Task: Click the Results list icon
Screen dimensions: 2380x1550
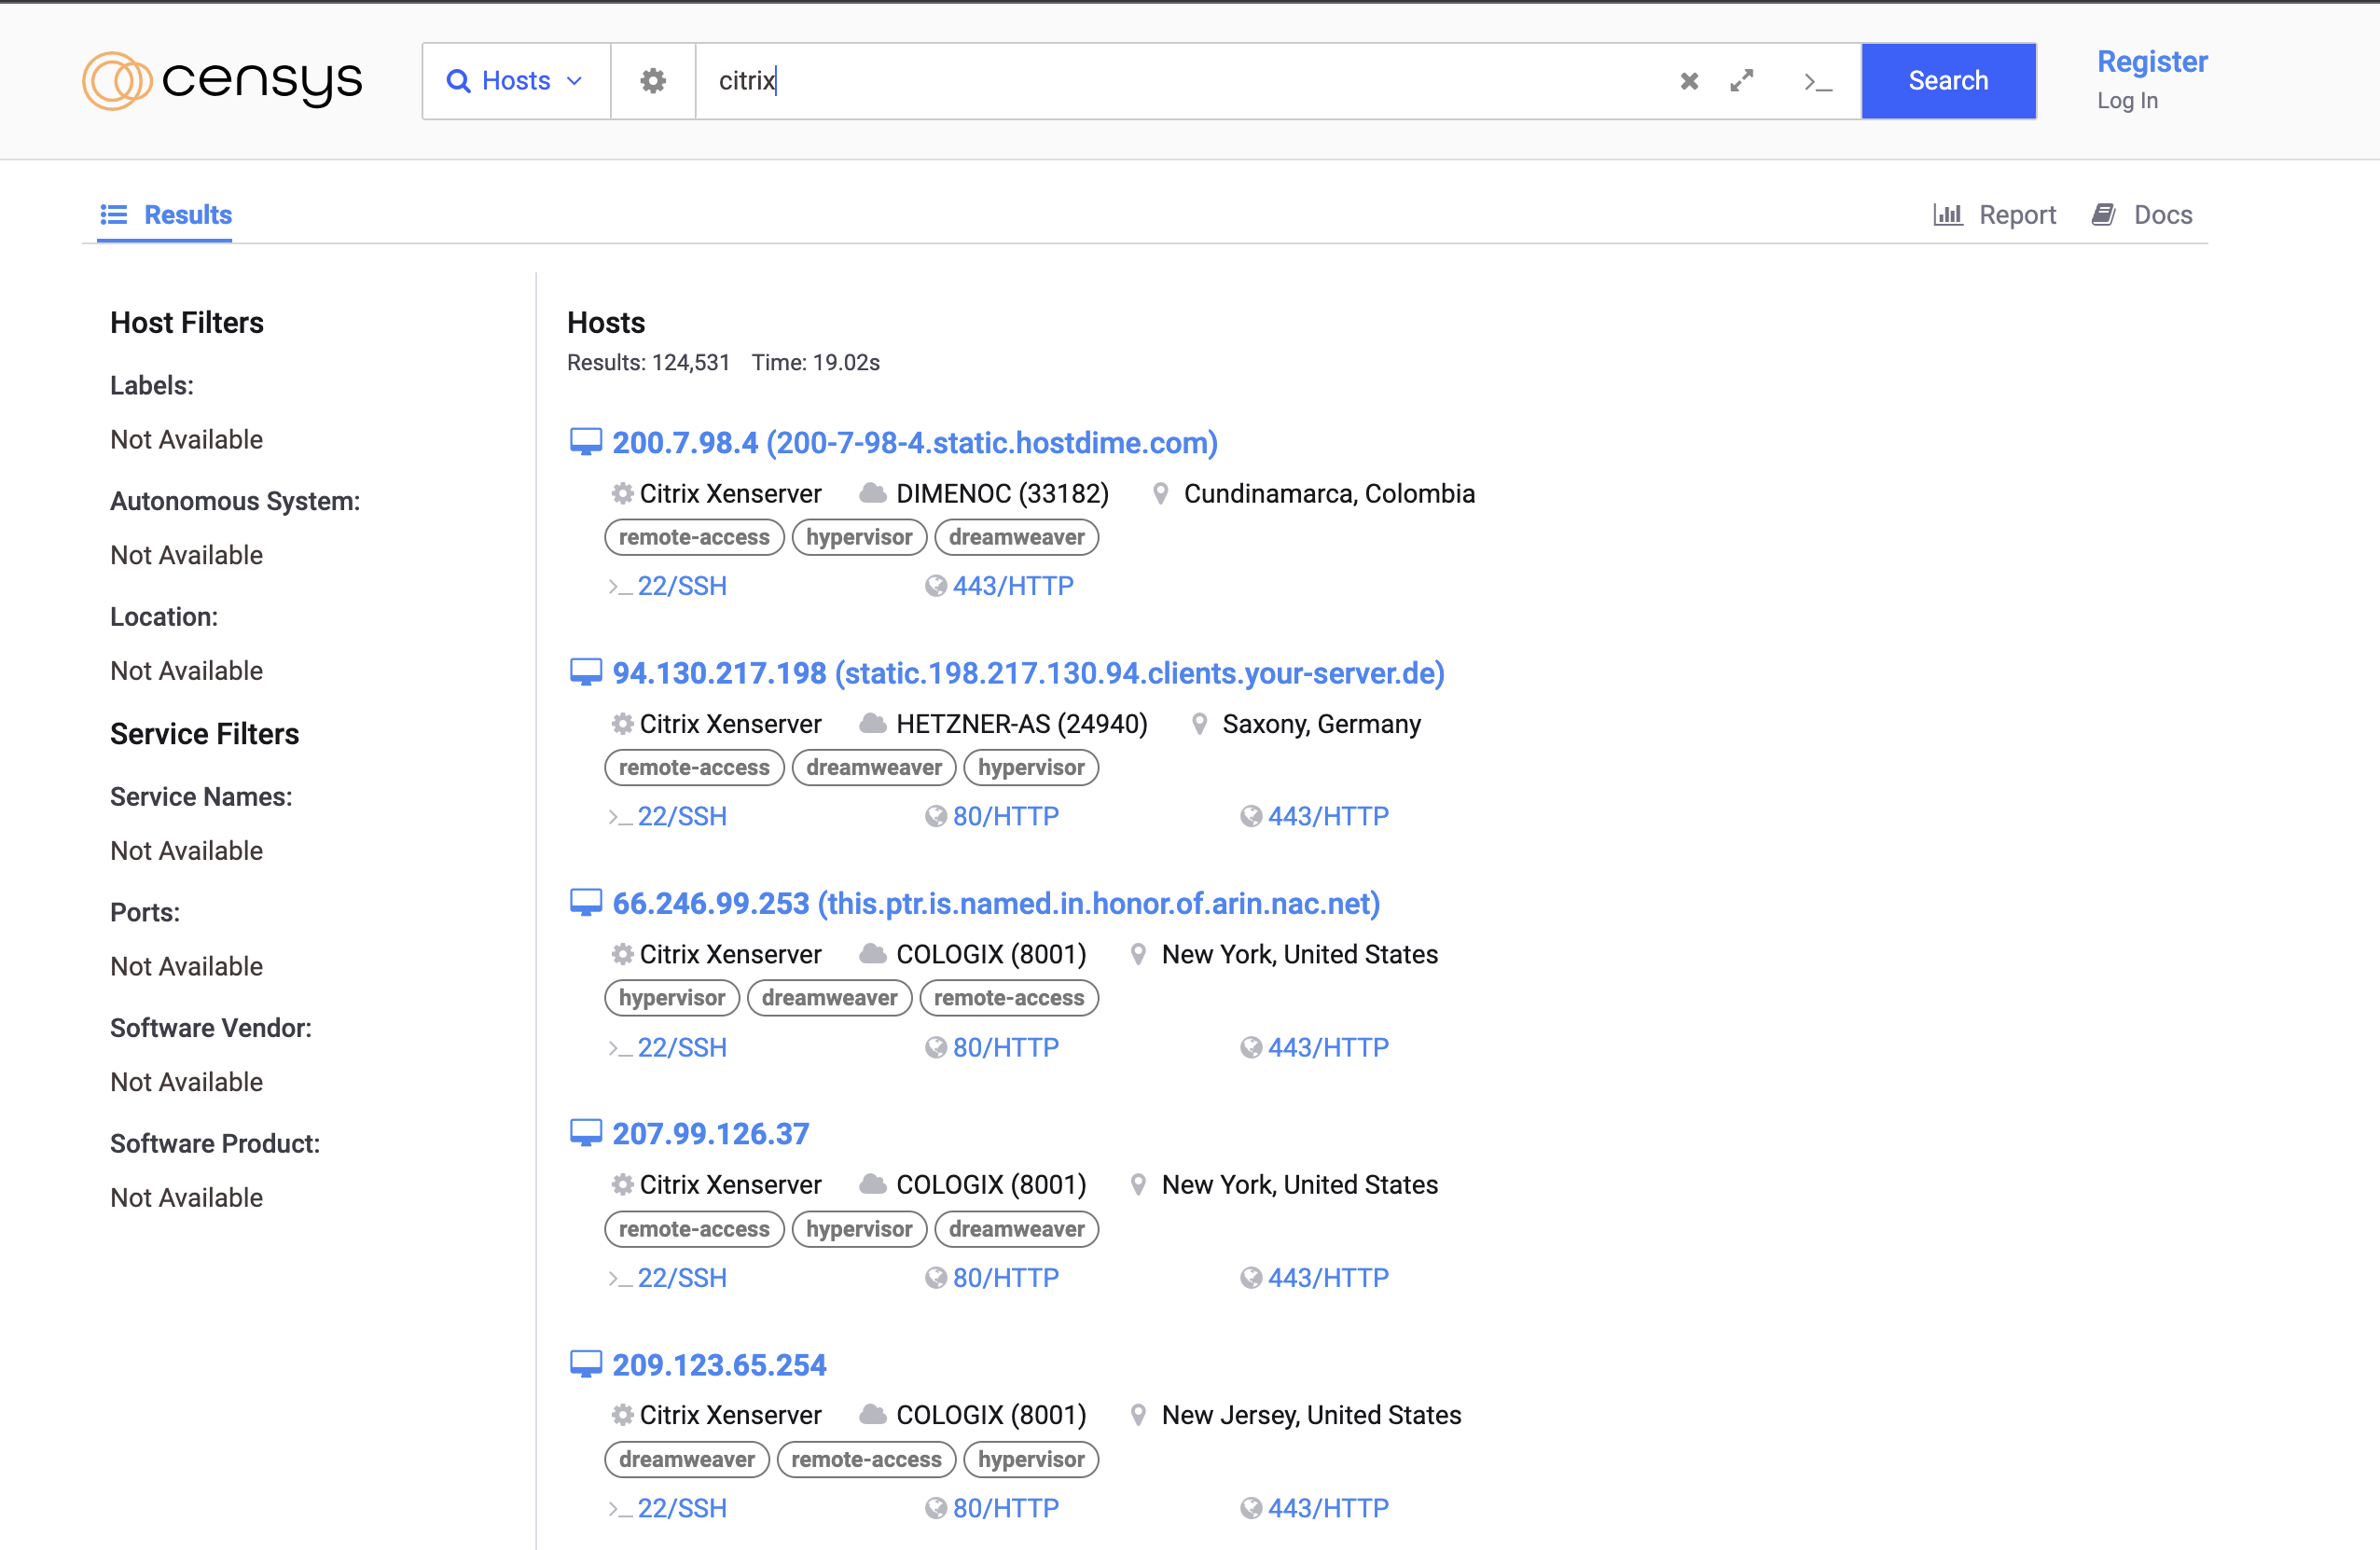Action: point(114,215)
